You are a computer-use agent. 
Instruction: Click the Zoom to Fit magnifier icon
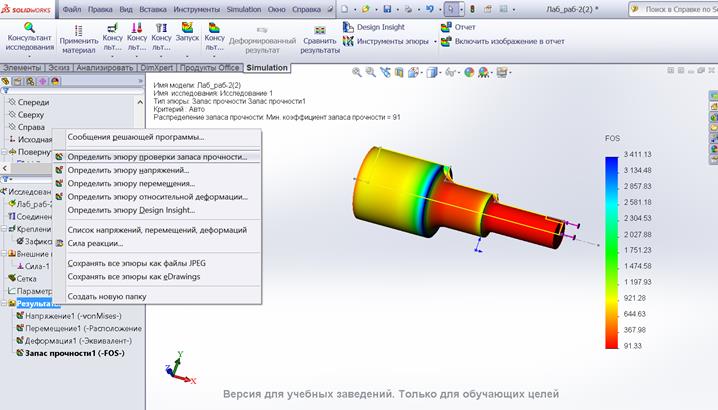coord(356,72)
